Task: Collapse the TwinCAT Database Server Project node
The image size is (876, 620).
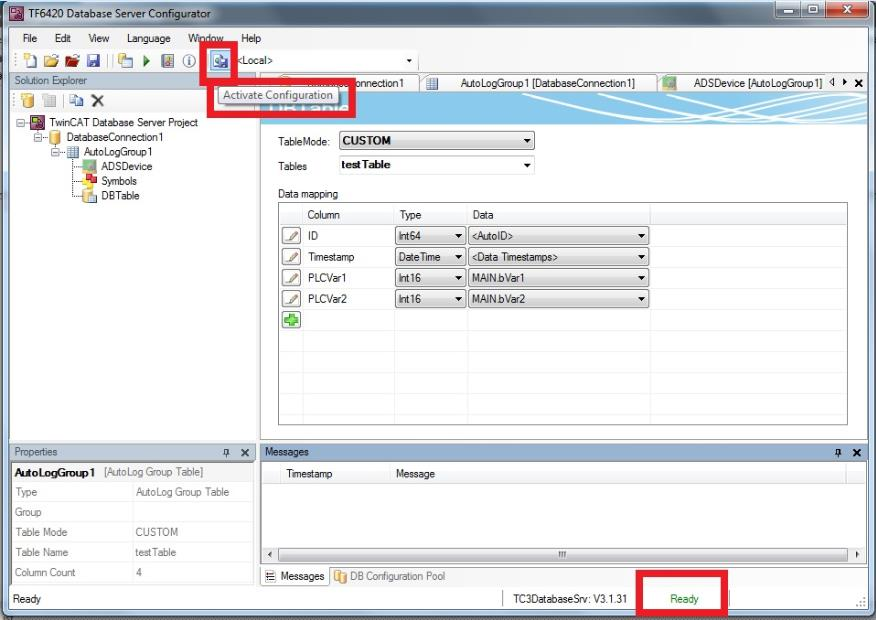Action: tap(21, 122)
